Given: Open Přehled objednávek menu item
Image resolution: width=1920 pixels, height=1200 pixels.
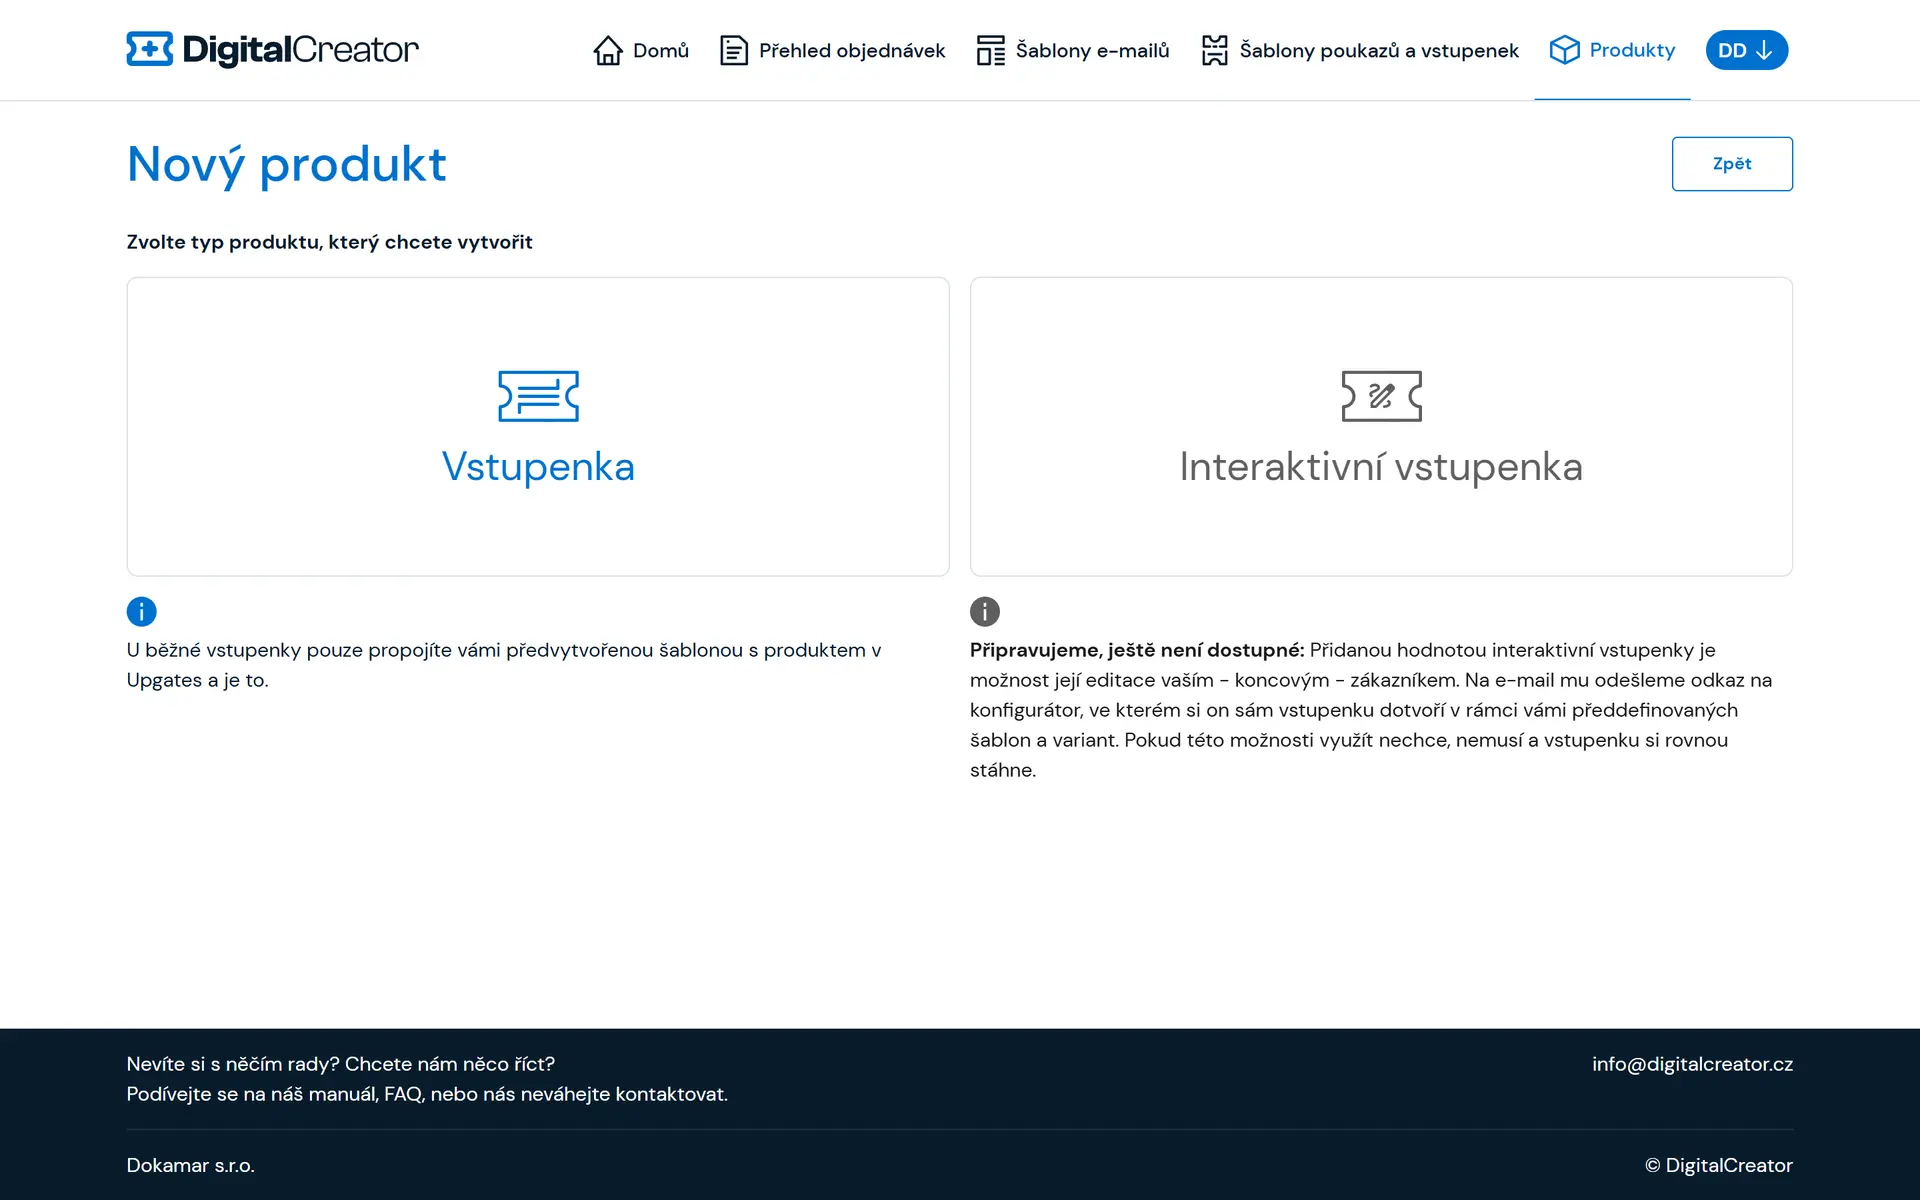Looking at the screenshot, I should click(x=832, y=50).
